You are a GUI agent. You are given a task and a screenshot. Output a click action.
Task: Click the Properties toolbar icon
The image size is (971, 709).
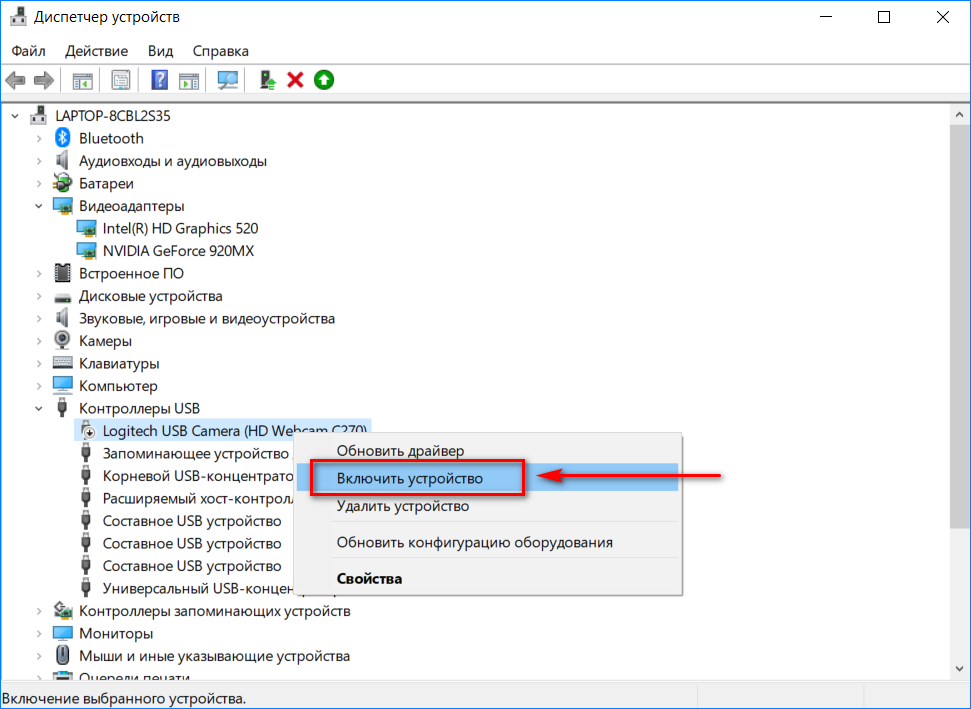(121, 80)
